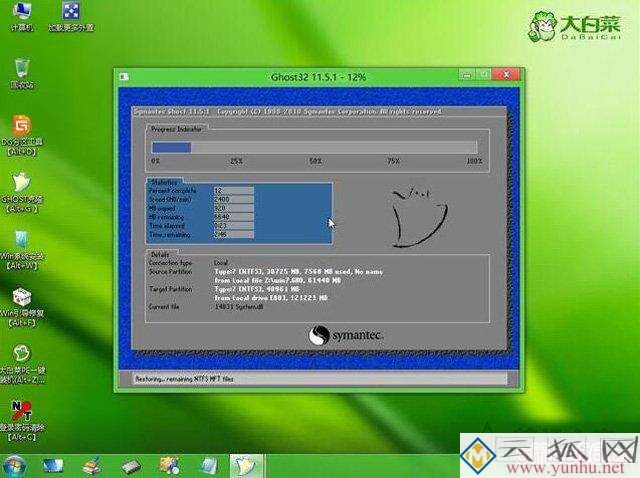
Task: Close the Ghost32 window
Action: [506, 75]
